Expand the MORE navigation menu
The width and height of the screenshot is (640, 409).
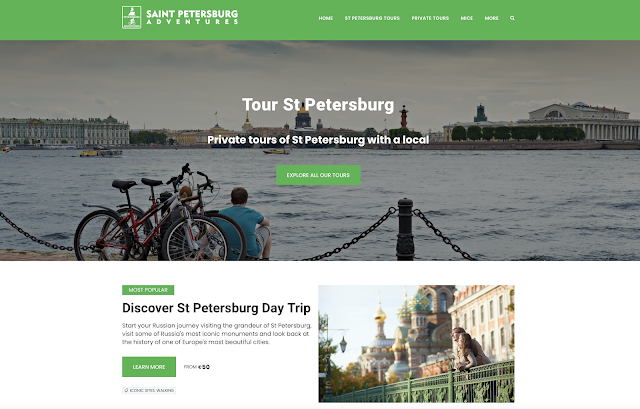point(491,18)
